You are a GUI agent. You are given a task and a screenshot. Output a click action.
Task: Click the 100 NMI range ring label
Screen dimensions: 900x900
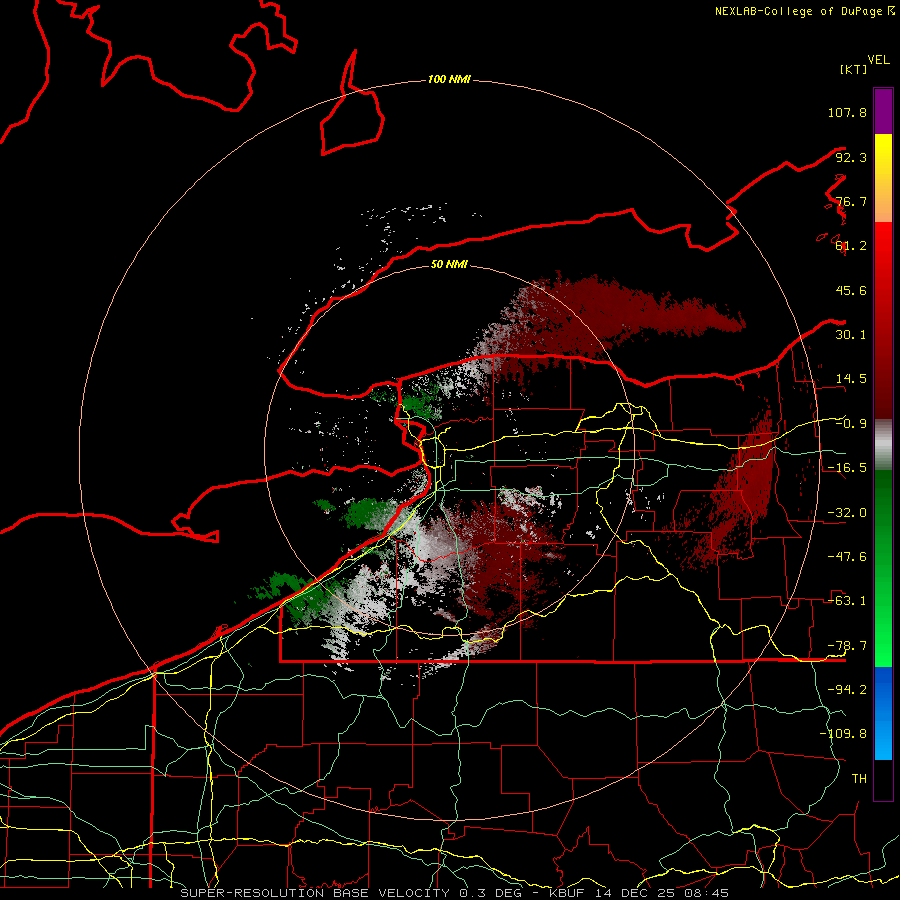(x=449, y=79)
